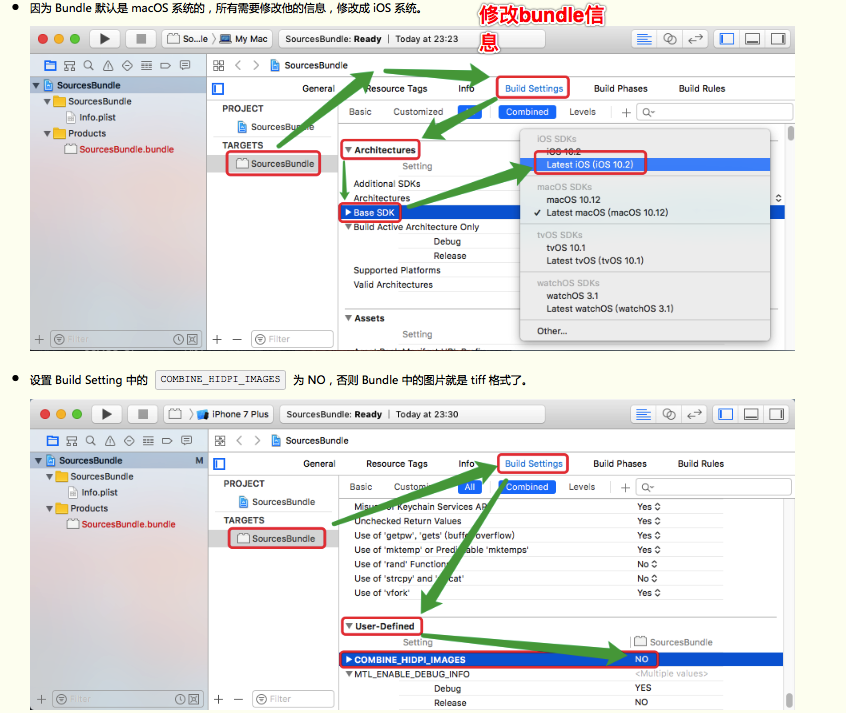
Task: Toggle navigator panel in upper Xcode window
Action: coord(727,39)
